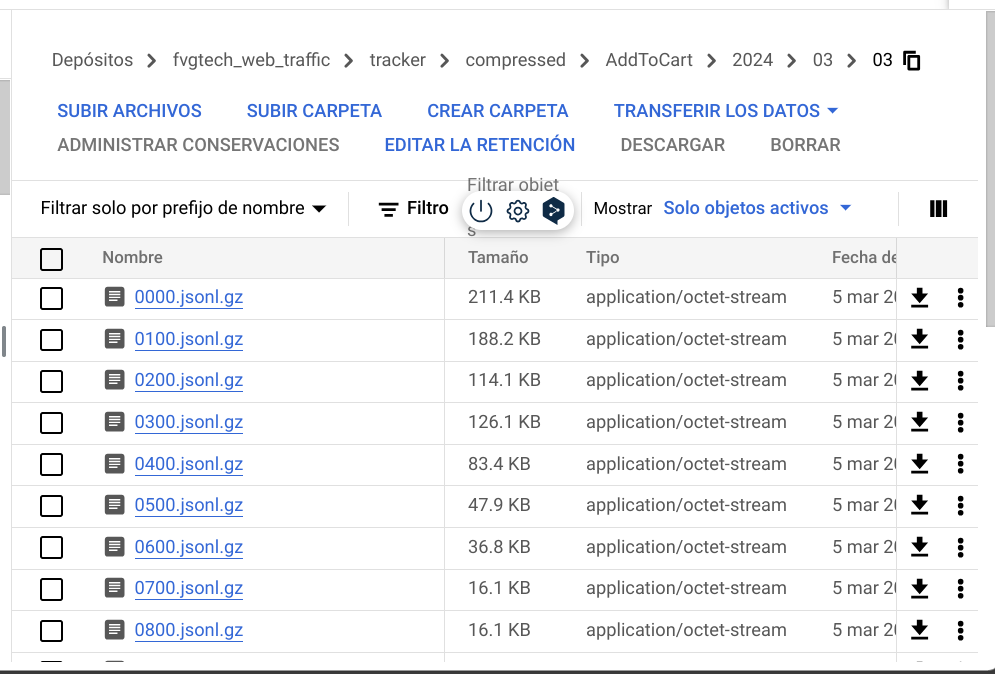Open more actions for 0800.jsonl.gz
Image resolution: width=995 pixels, height=674 pixels.
(961, 630)
